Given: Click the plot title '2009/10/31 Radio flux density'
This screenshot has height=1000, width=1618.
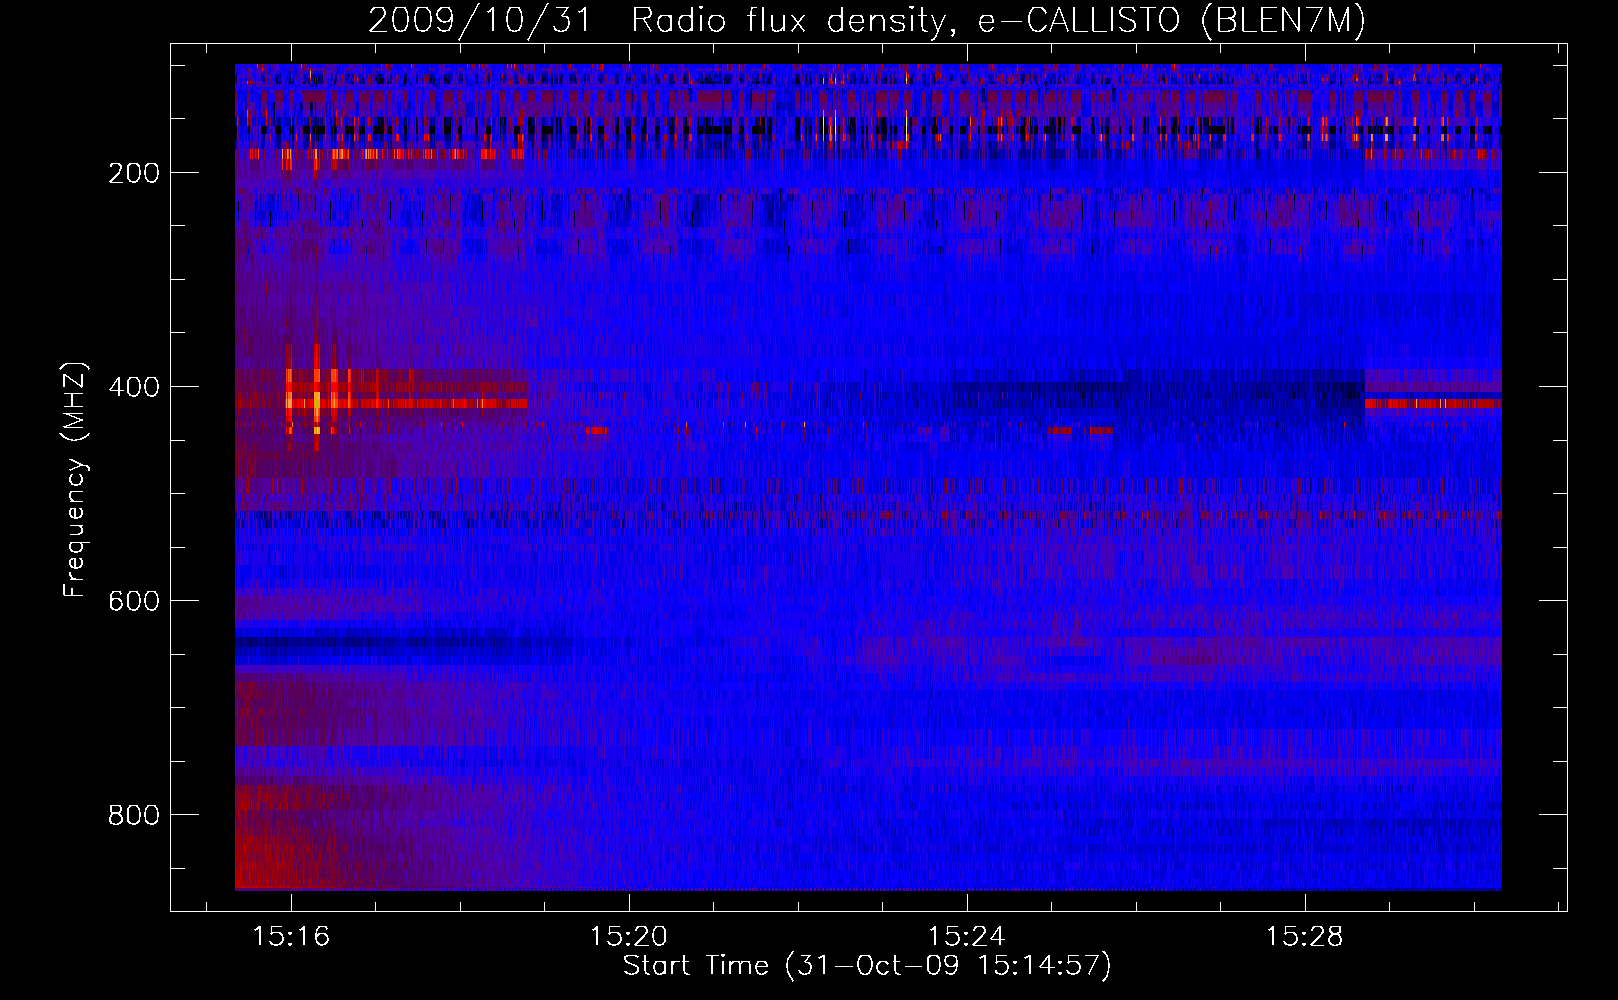Looking at the screenshot, I should (867, 20).
